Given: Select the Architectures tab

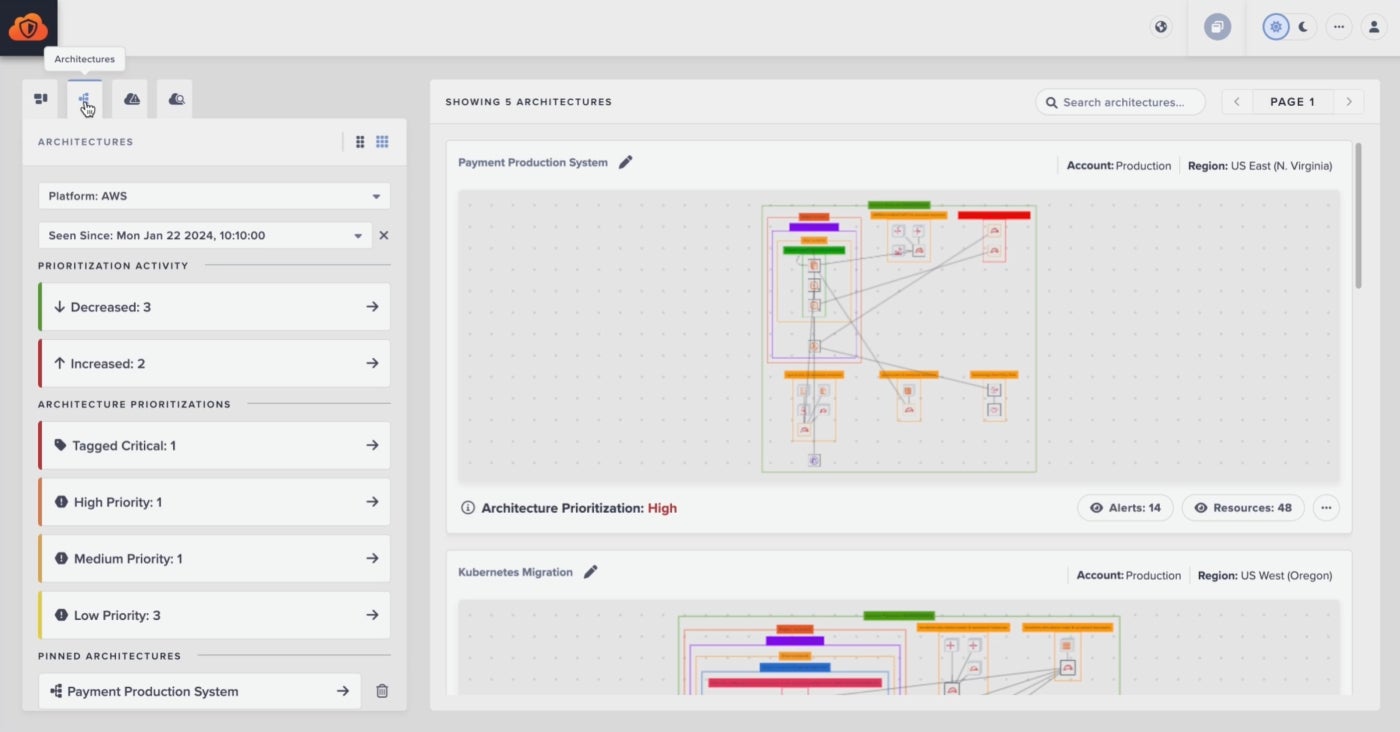Looking at the screenshot, I should [85, 99].
